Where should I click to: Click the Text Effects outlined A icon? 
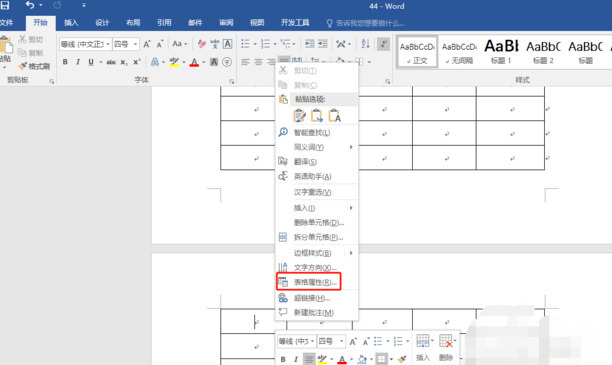point(155,62)
